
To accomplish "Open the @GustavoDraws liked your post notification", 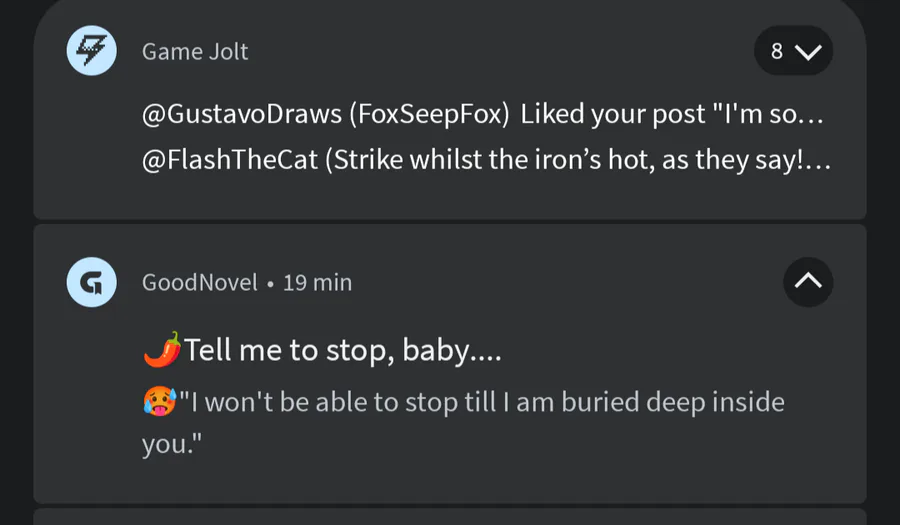I will click(x=483, y=114).
